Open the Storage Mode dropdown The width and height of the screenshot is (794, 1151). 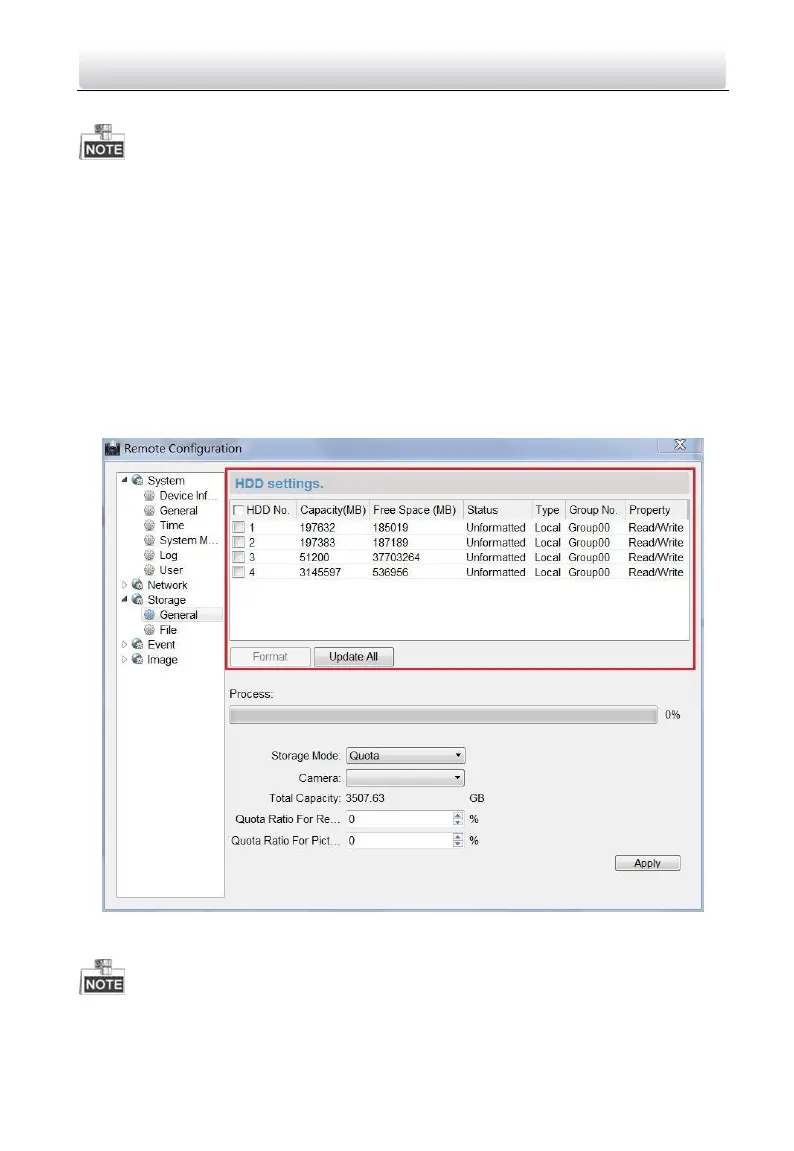[405, 755]
